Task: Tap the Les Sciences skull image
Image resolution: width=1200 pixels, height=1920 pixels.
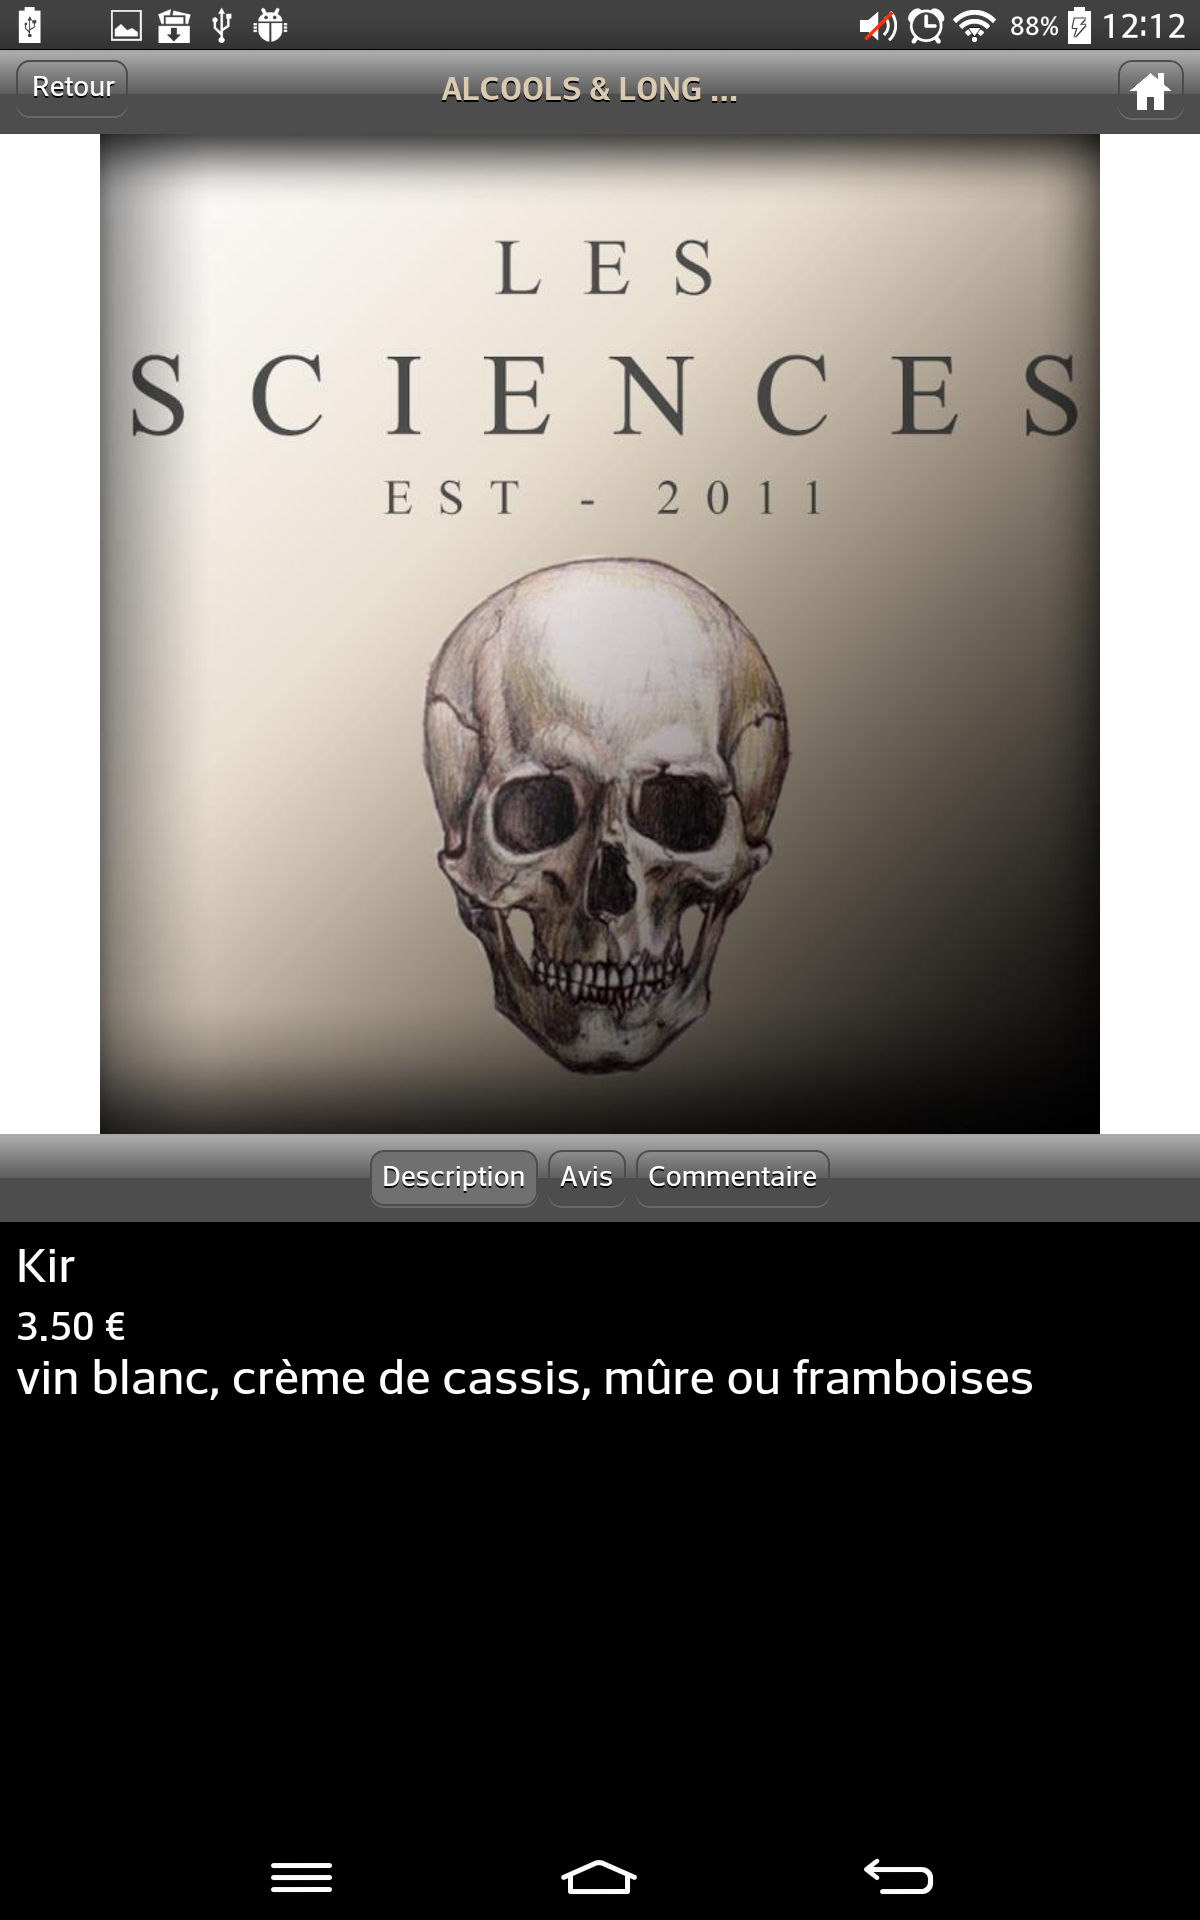Action: [600, 634]
